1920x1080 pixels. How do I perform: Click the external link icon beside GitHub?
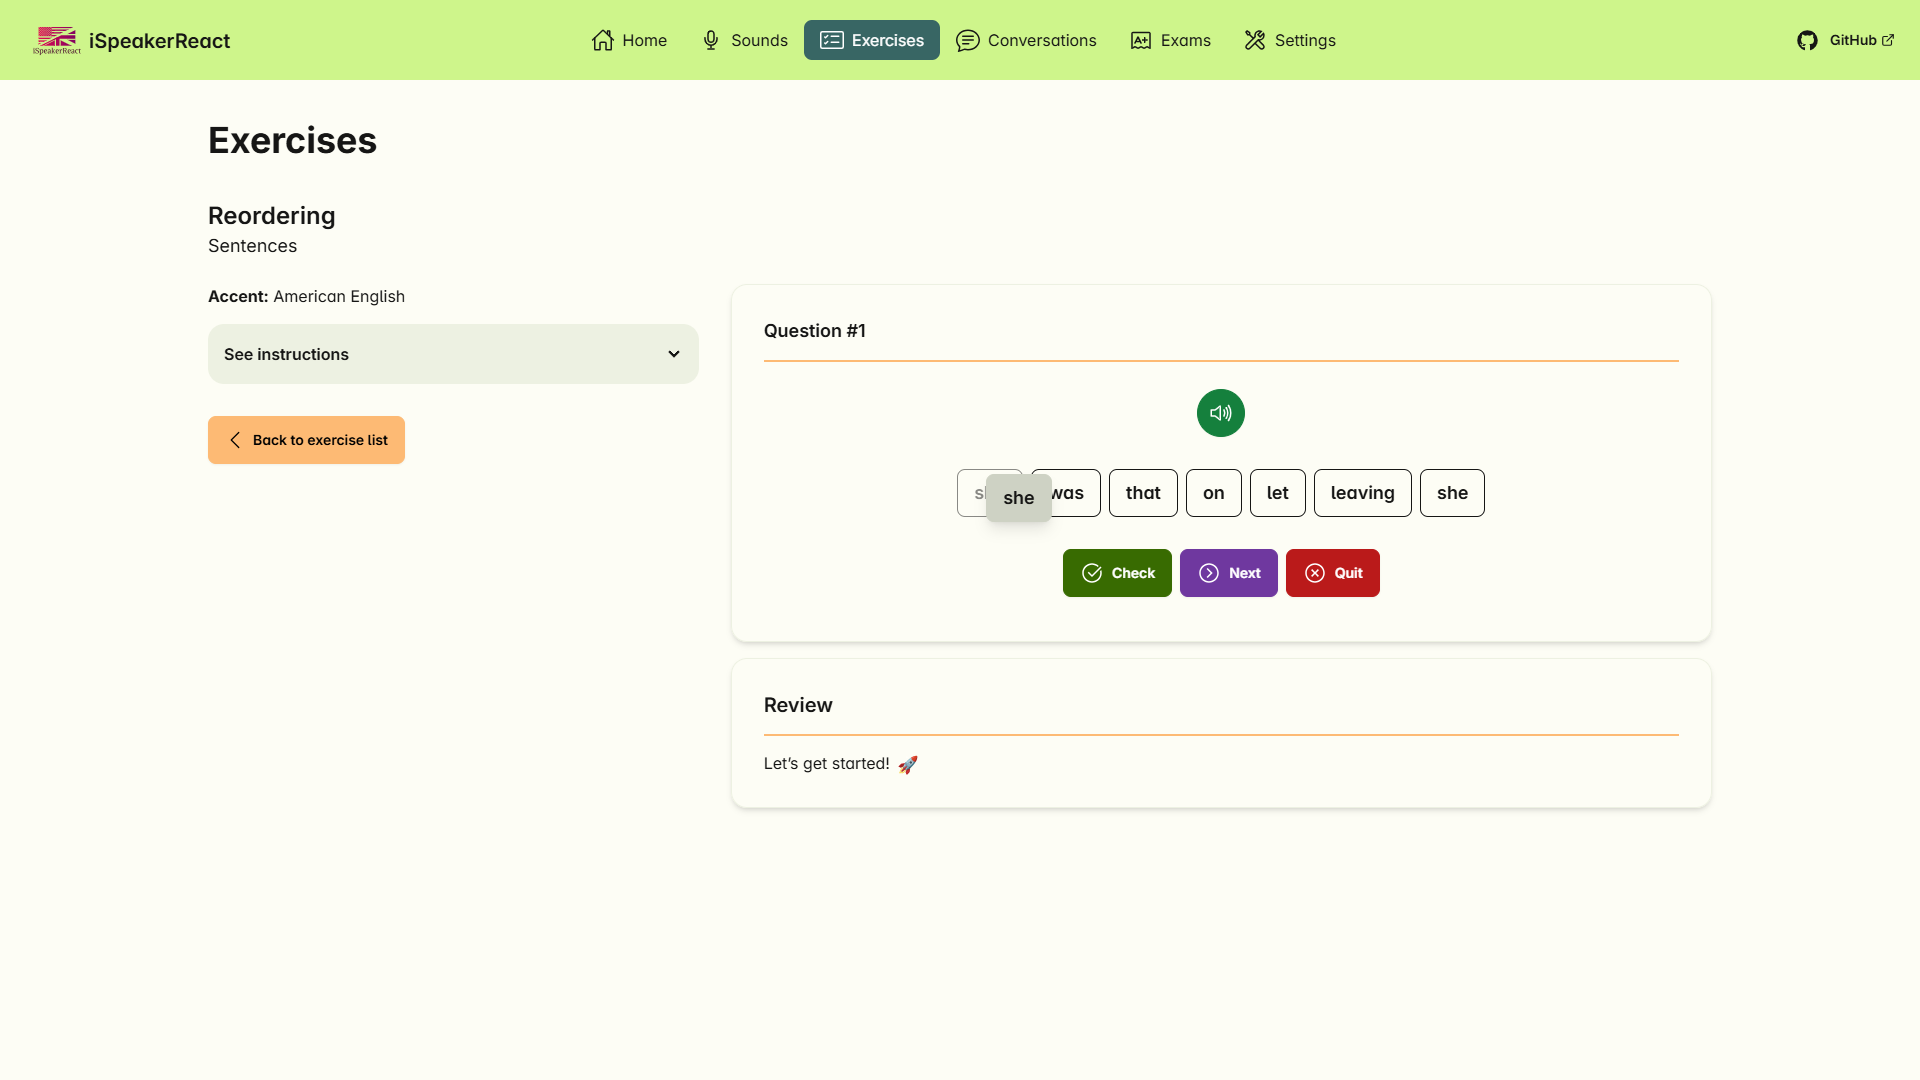point(1888,40)
